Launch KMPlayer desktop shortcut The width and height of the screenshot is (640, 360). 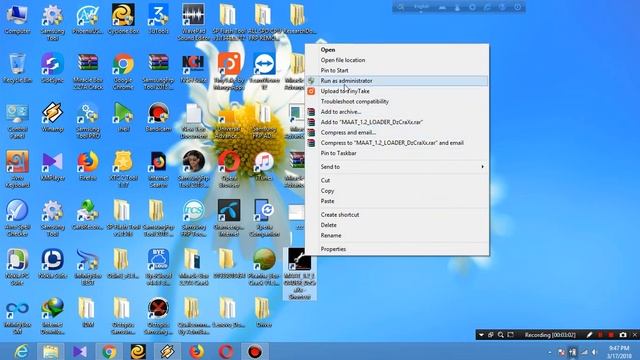click(x=53, y=166)
